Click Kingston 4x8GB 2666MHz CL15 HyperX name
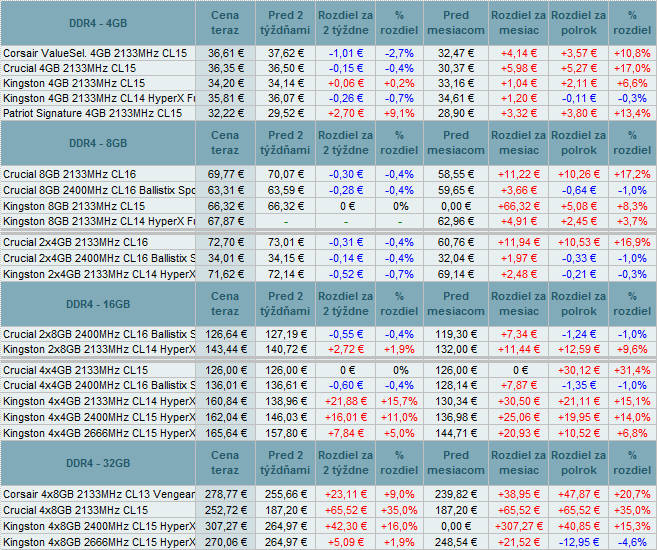Viewport: 657px width, 550px height. 99,542
